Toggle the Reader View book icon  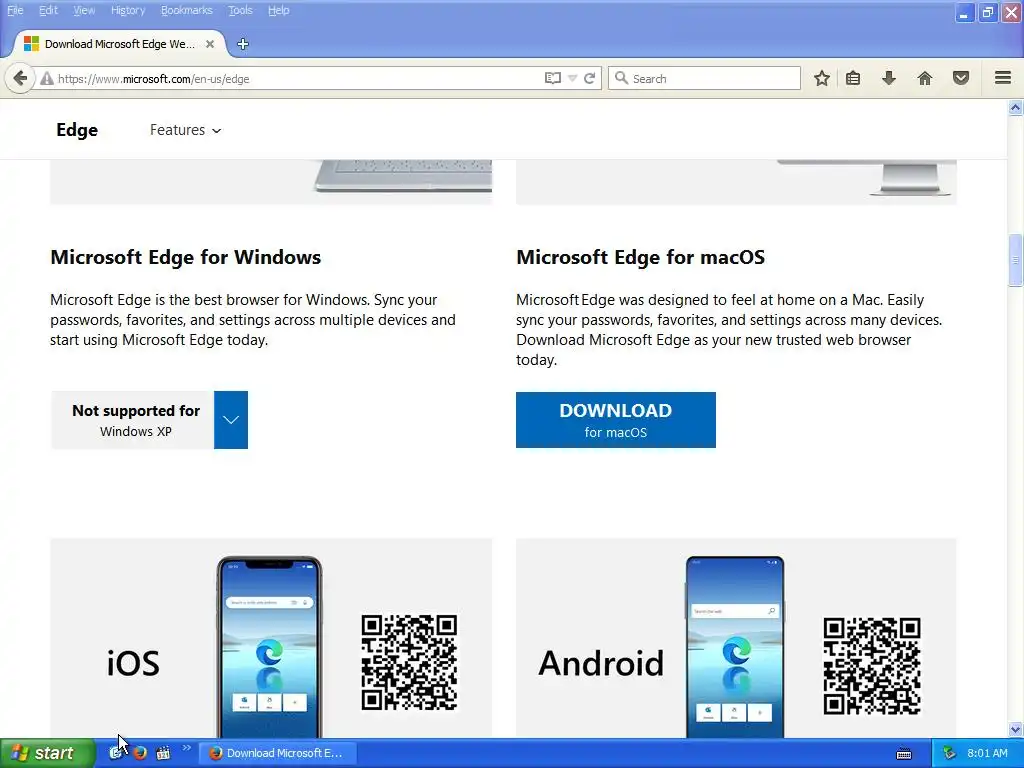tap(552, 78)
